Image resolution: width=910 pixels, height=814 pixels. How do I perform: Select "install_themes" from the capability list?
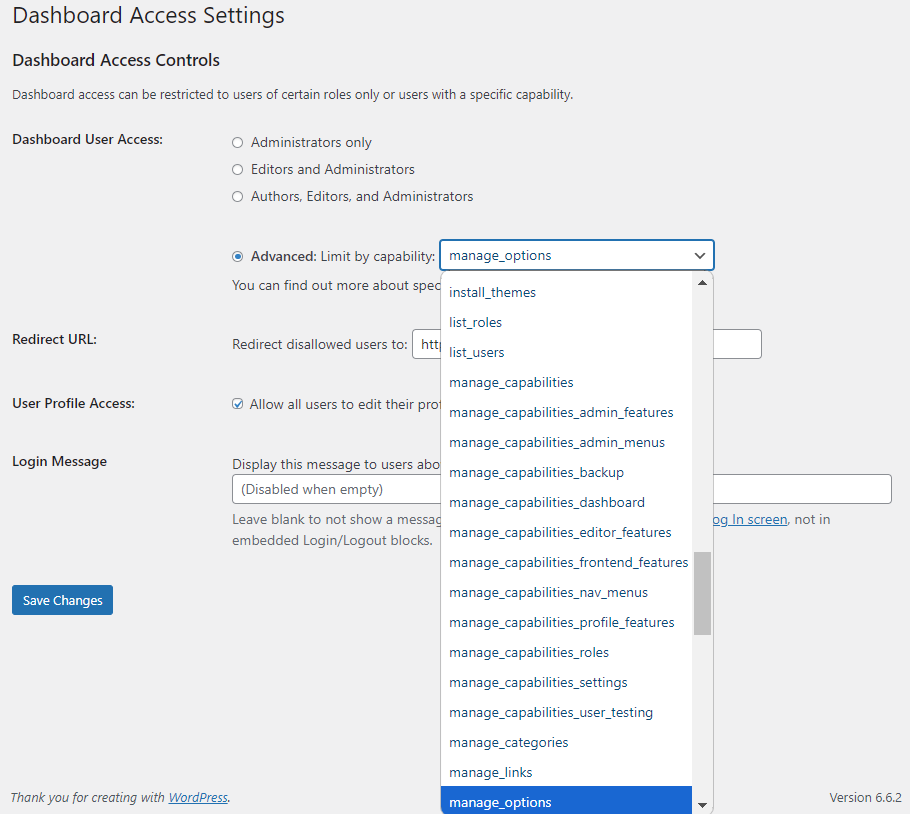(x=492, y=292)
